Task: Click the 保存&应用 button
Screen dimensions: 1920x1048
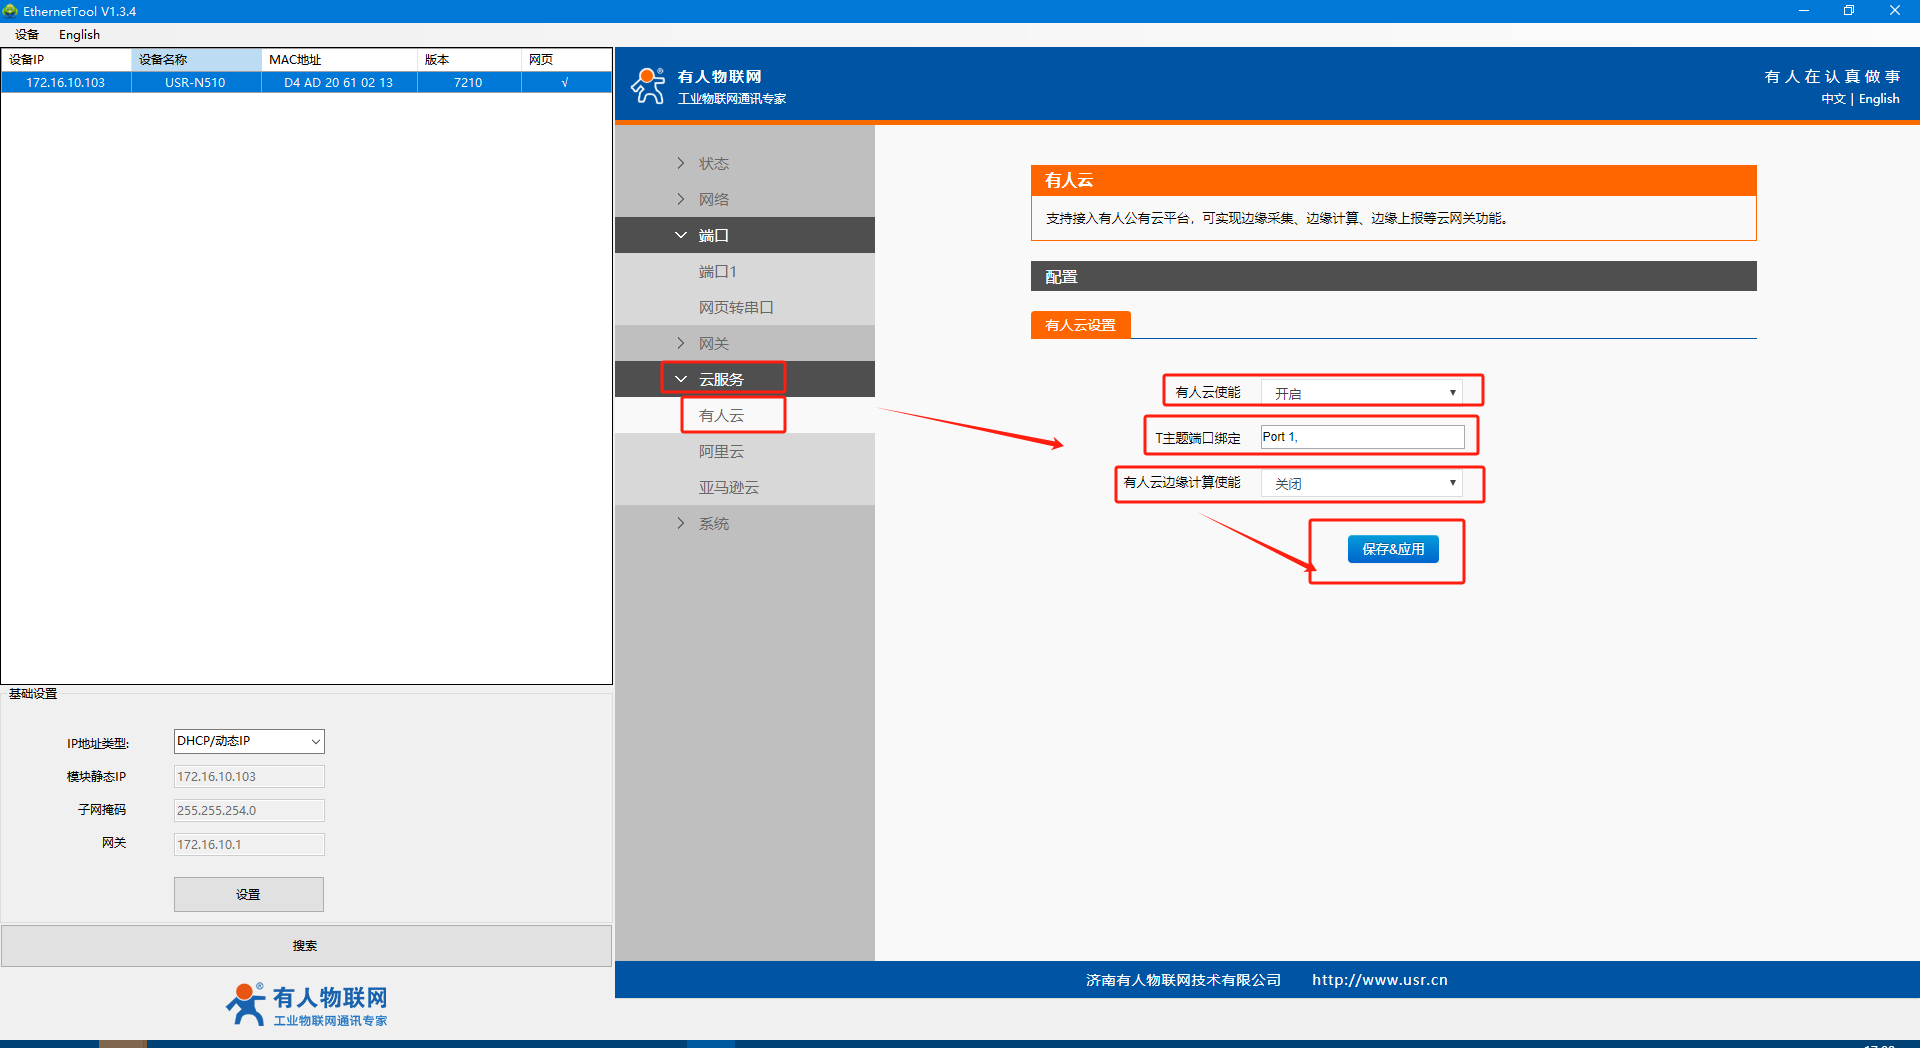Action: tap(1392, 549)
